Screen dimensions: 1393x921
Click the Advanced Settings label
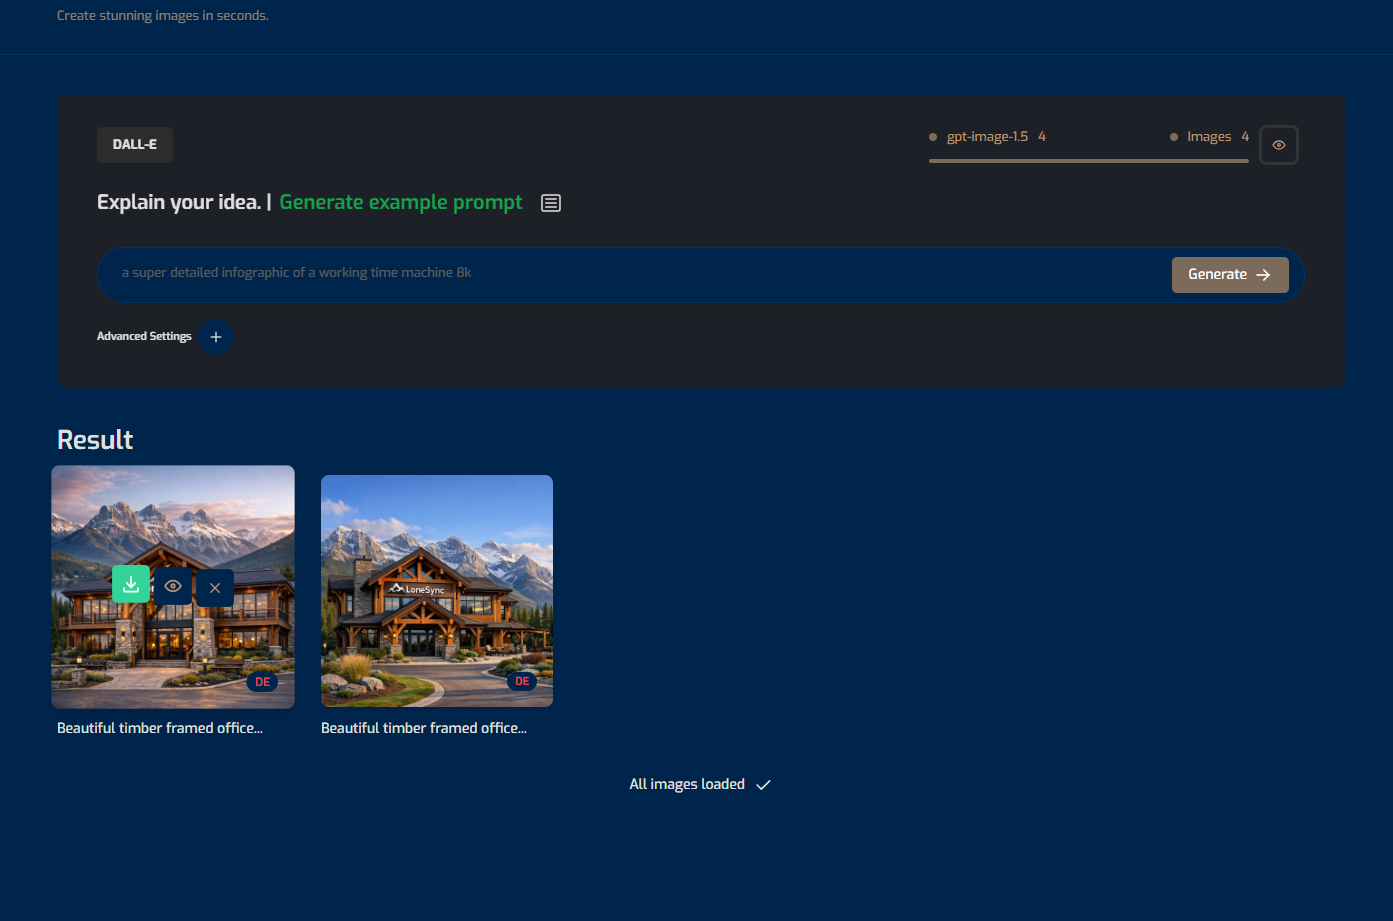(x=144, y=337)
